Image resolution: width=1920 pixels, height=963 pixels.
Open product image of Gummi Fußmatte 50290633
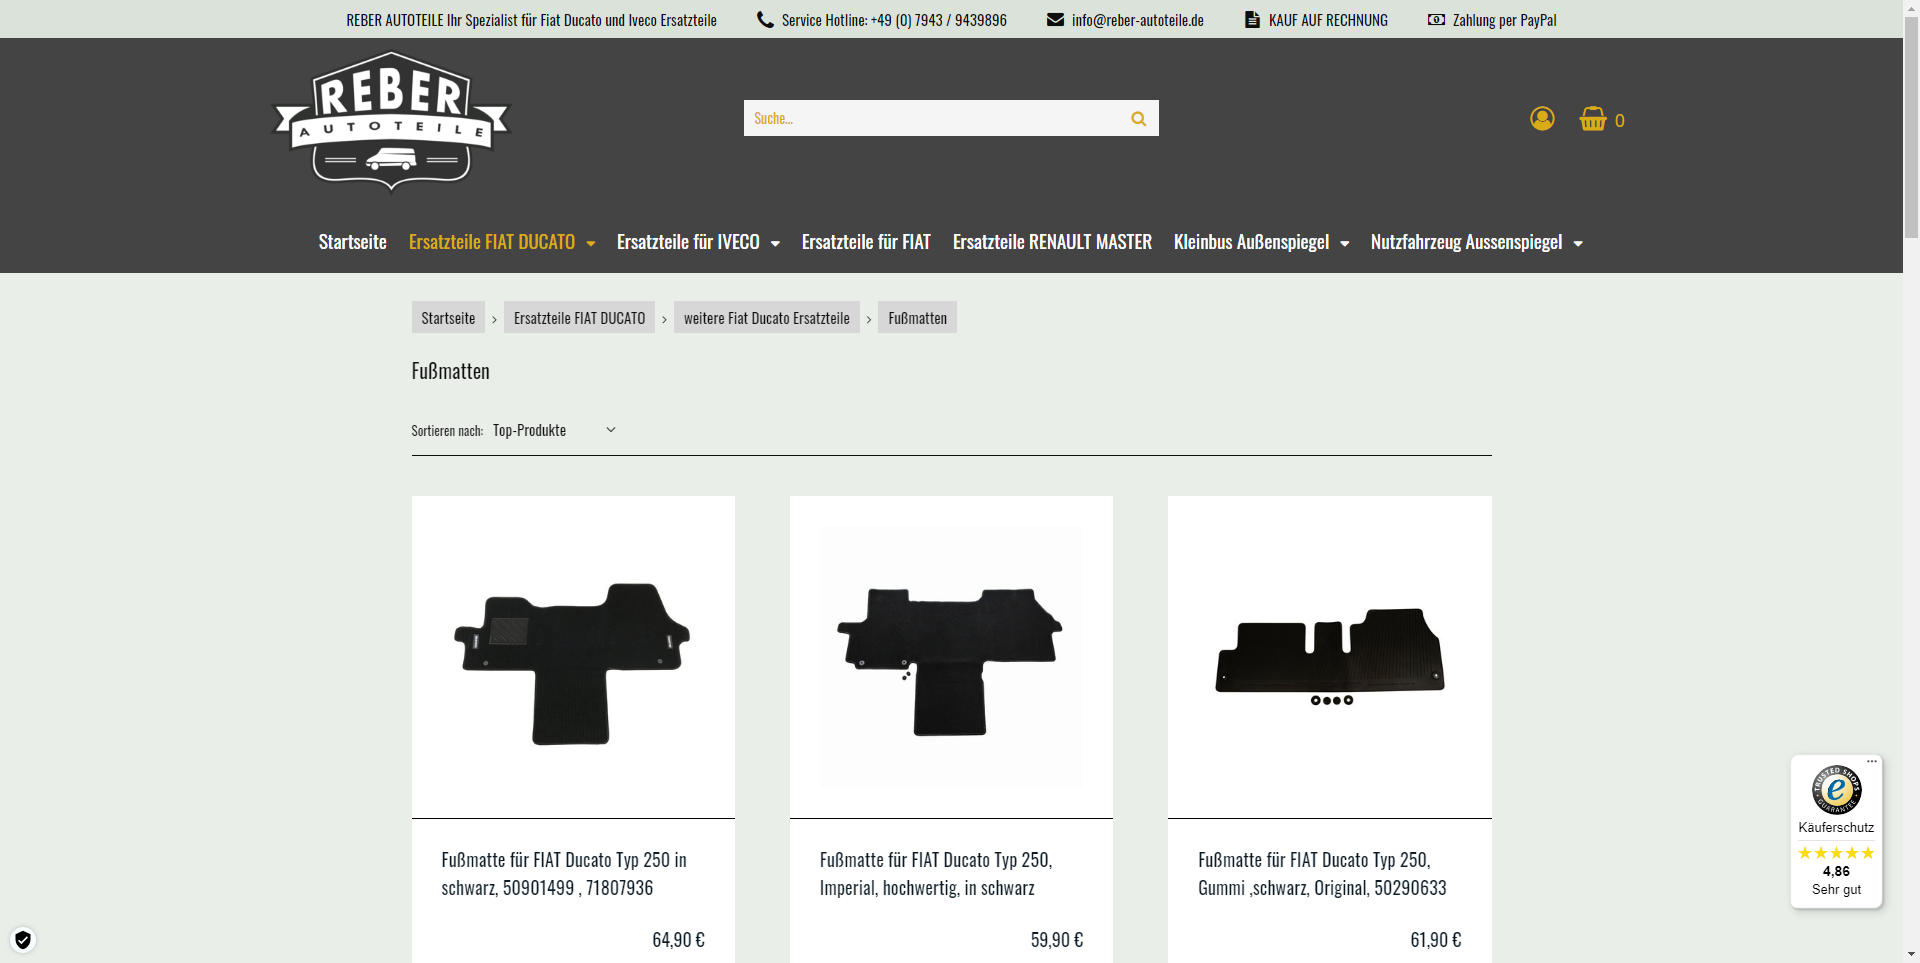1329,657
